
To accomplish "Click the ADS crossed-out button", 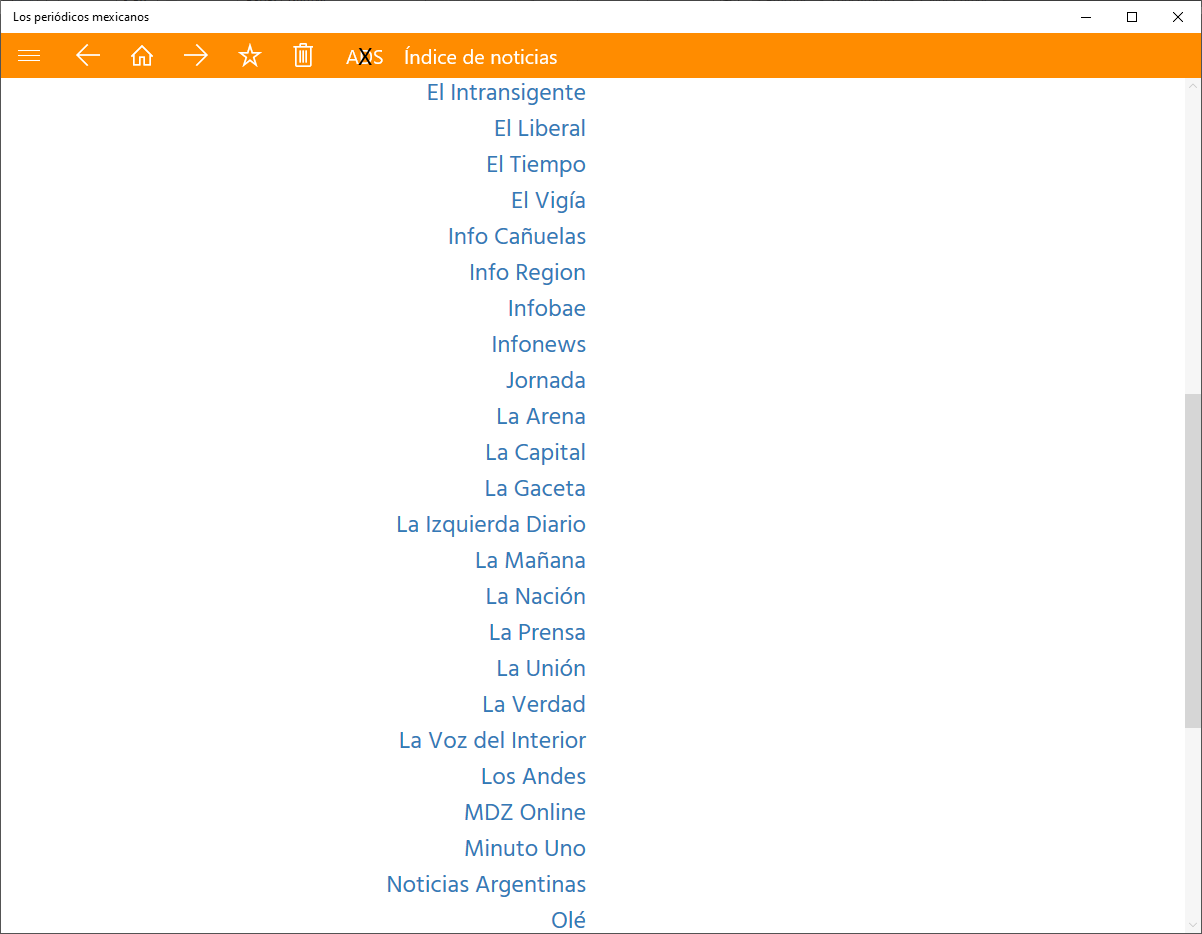I will coord(365,57).
